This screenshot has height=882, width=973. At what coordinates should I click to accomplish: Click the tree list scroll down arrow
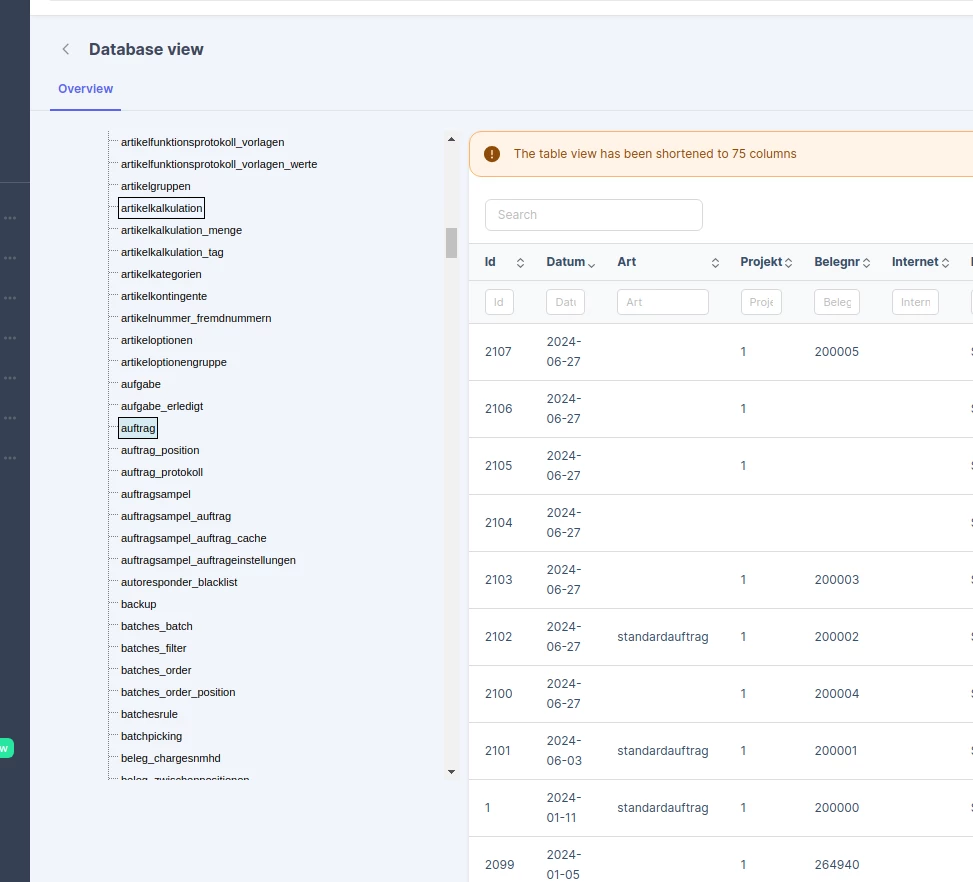click(x=451, y=772)
